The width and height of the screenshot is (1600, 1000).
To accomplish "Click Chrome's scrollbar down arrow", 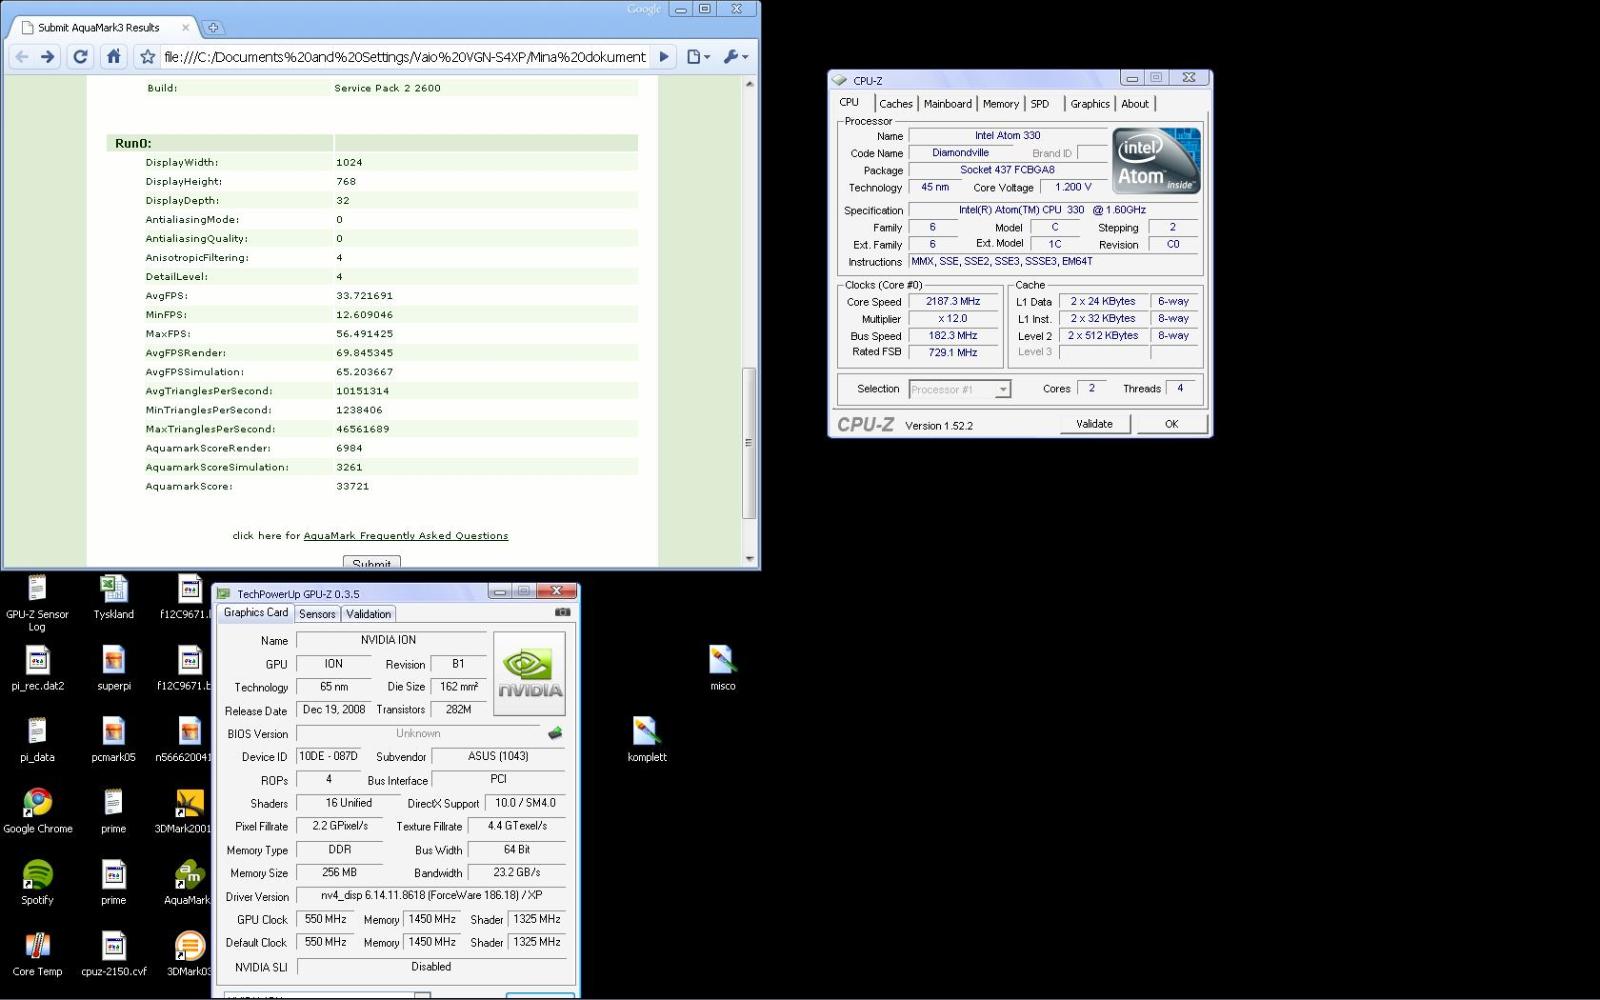I will [x=749, y=558].
